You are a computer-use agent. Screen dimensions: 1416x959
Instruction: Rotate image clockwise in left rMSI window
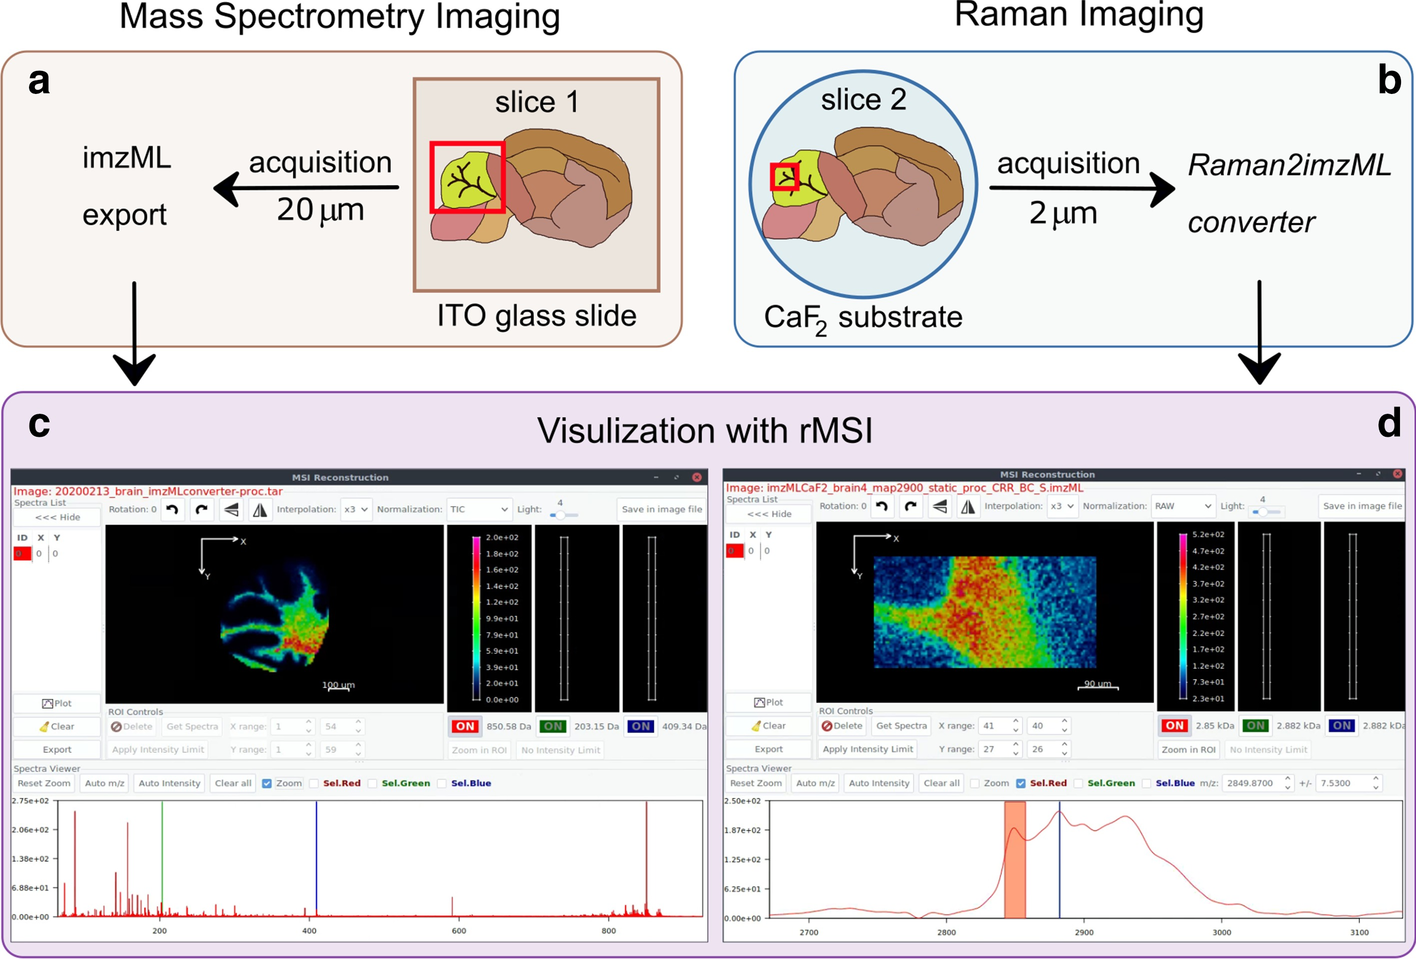pos(201,510)
